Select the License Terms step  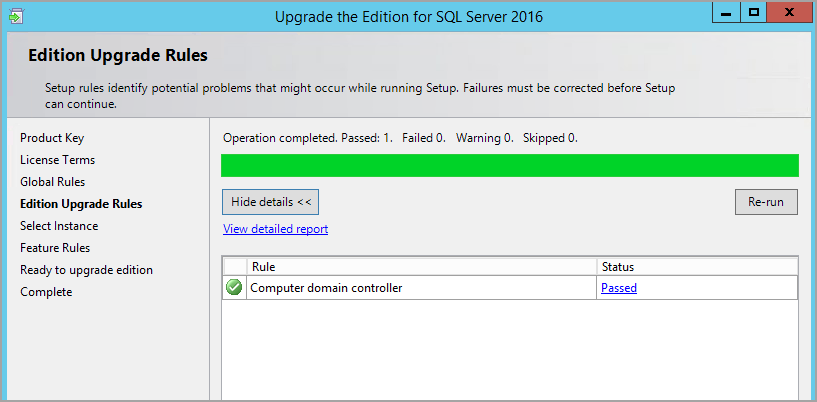point(57,160)
